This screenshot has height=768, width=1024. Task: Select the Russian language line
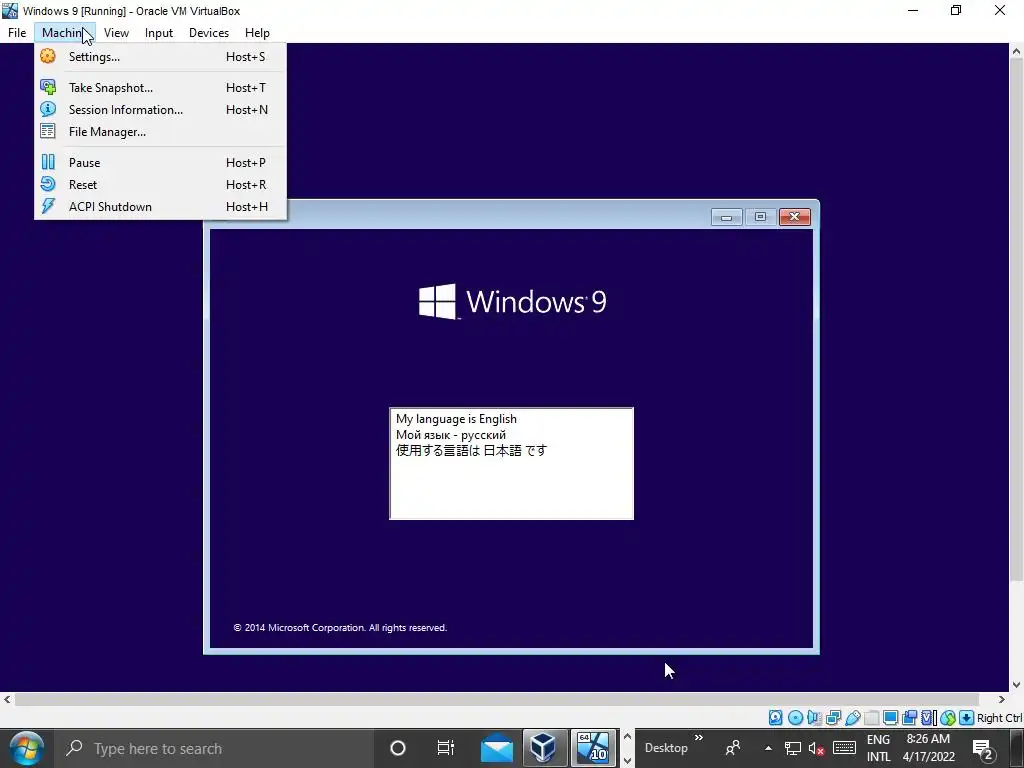pos(451,435)
